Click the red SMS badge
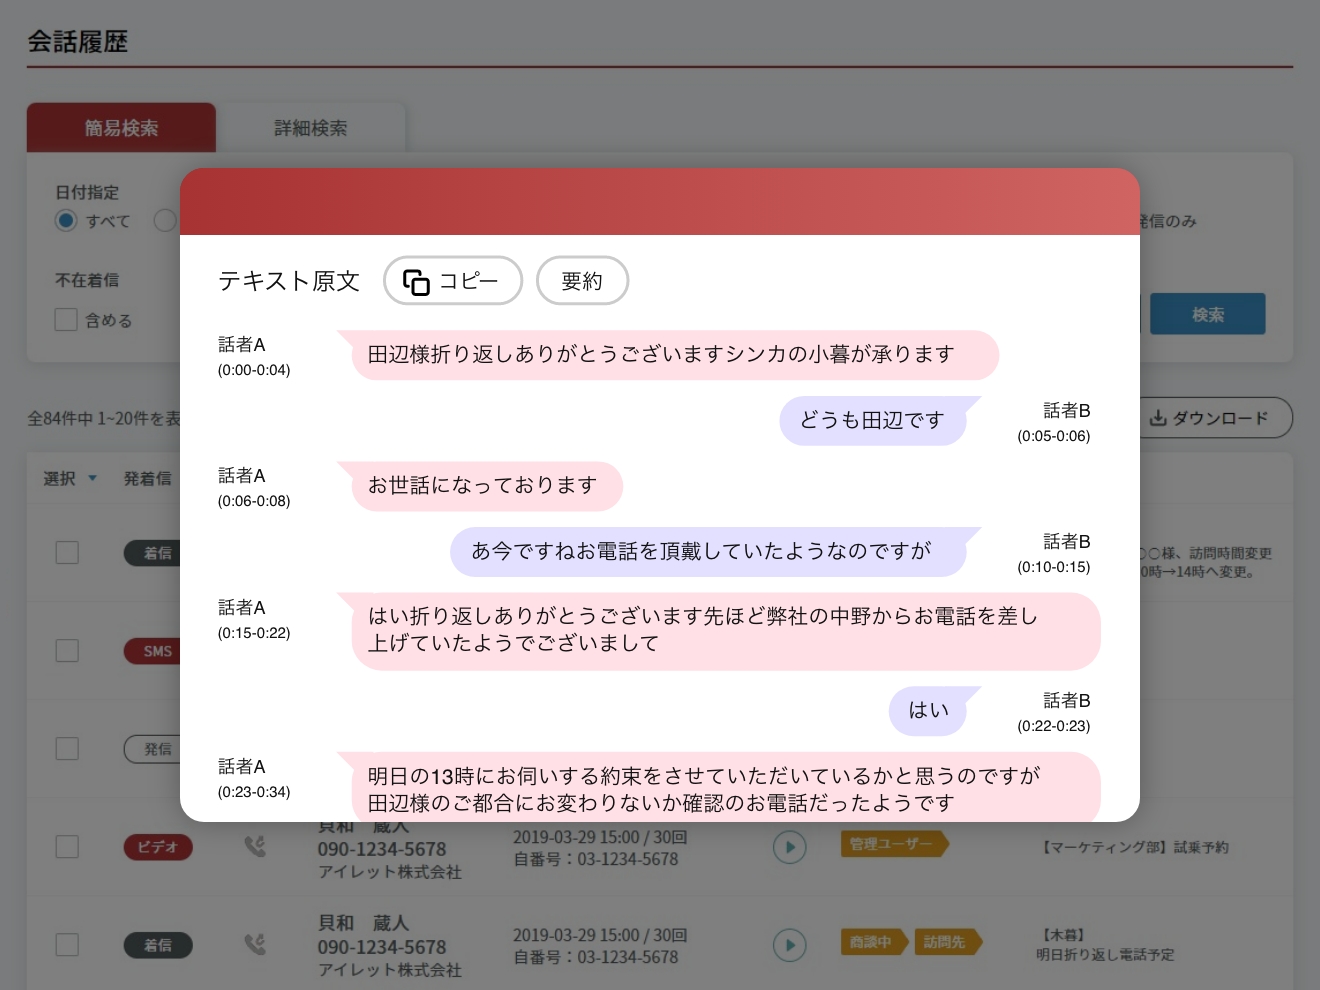 pyautogui.click(x=157, y=651)
